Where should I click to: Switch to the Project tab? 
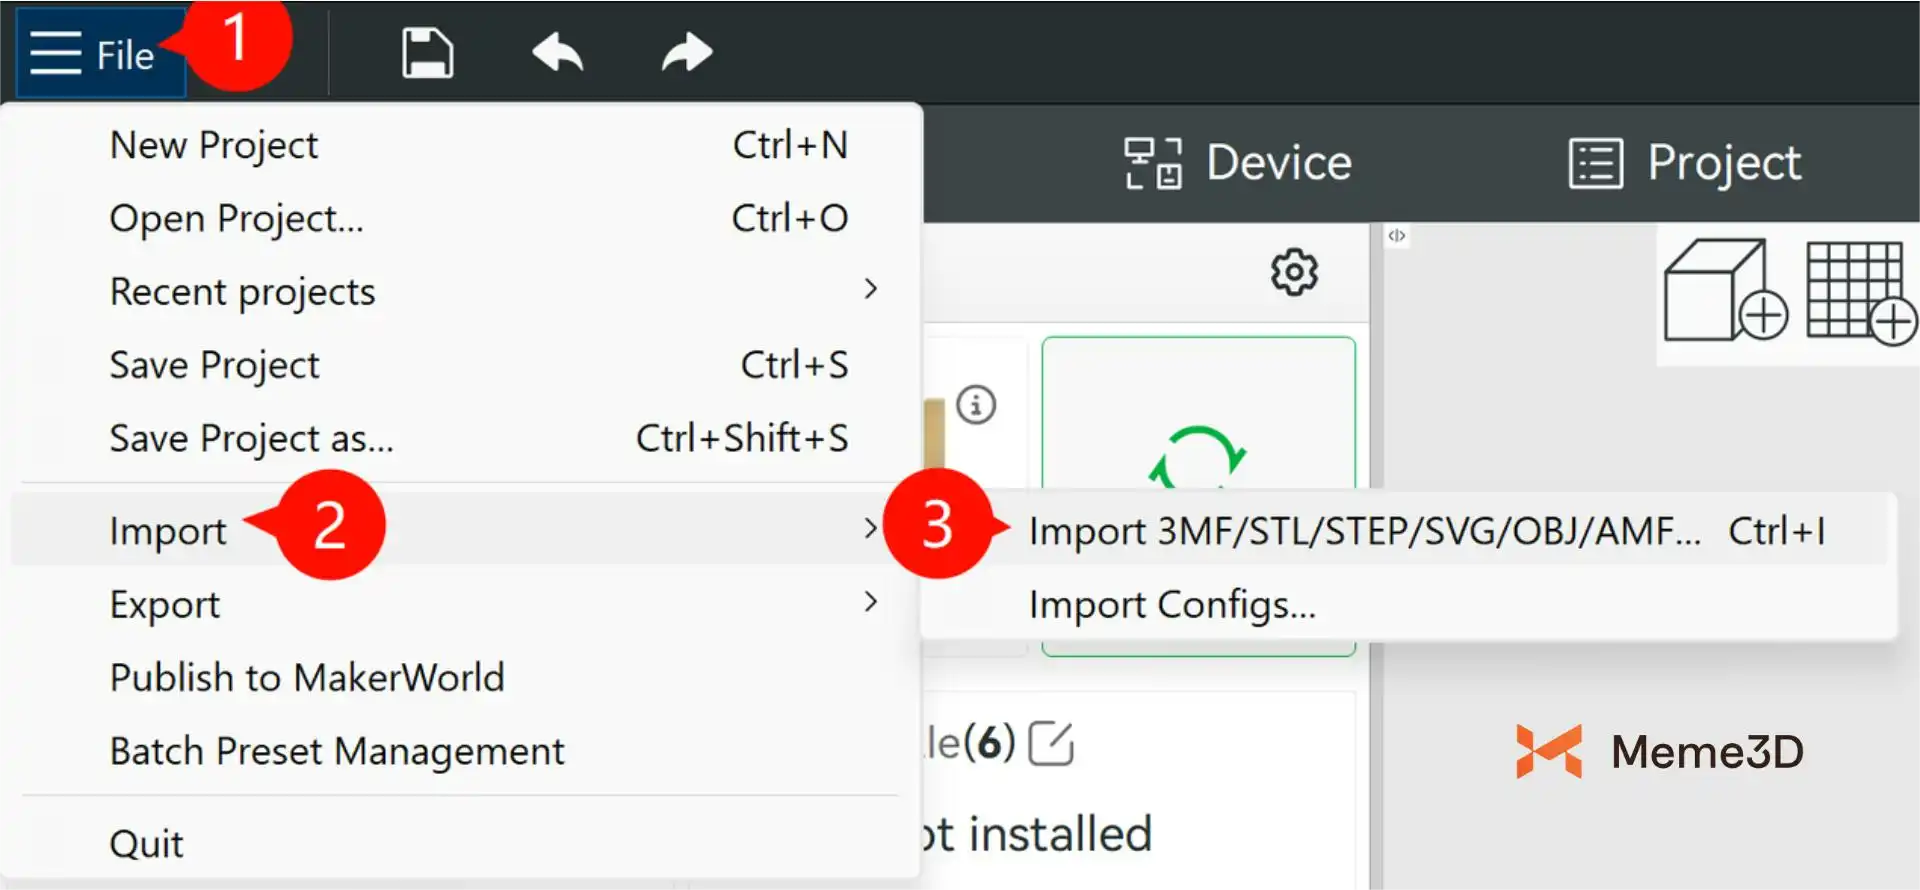[x=1685, y=163]
